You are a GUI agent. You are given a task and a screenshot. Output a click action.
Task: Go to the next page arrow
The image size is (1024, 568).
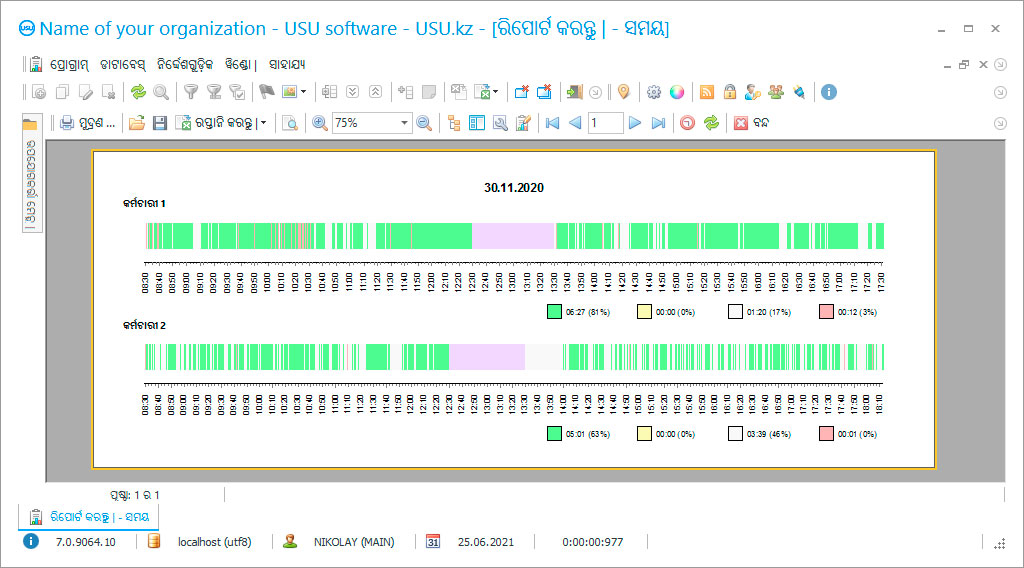click(634, 123)
